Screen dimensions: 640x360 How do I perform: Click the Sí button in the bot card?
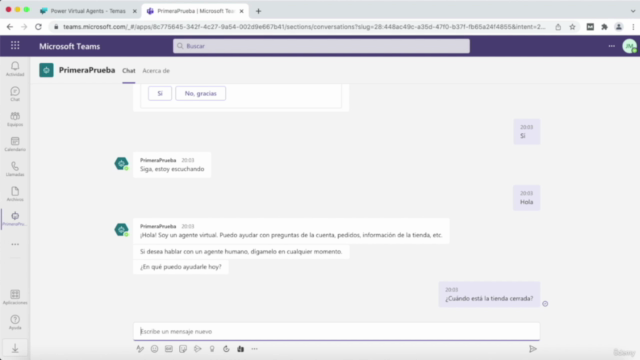click(x=160, y=93)
